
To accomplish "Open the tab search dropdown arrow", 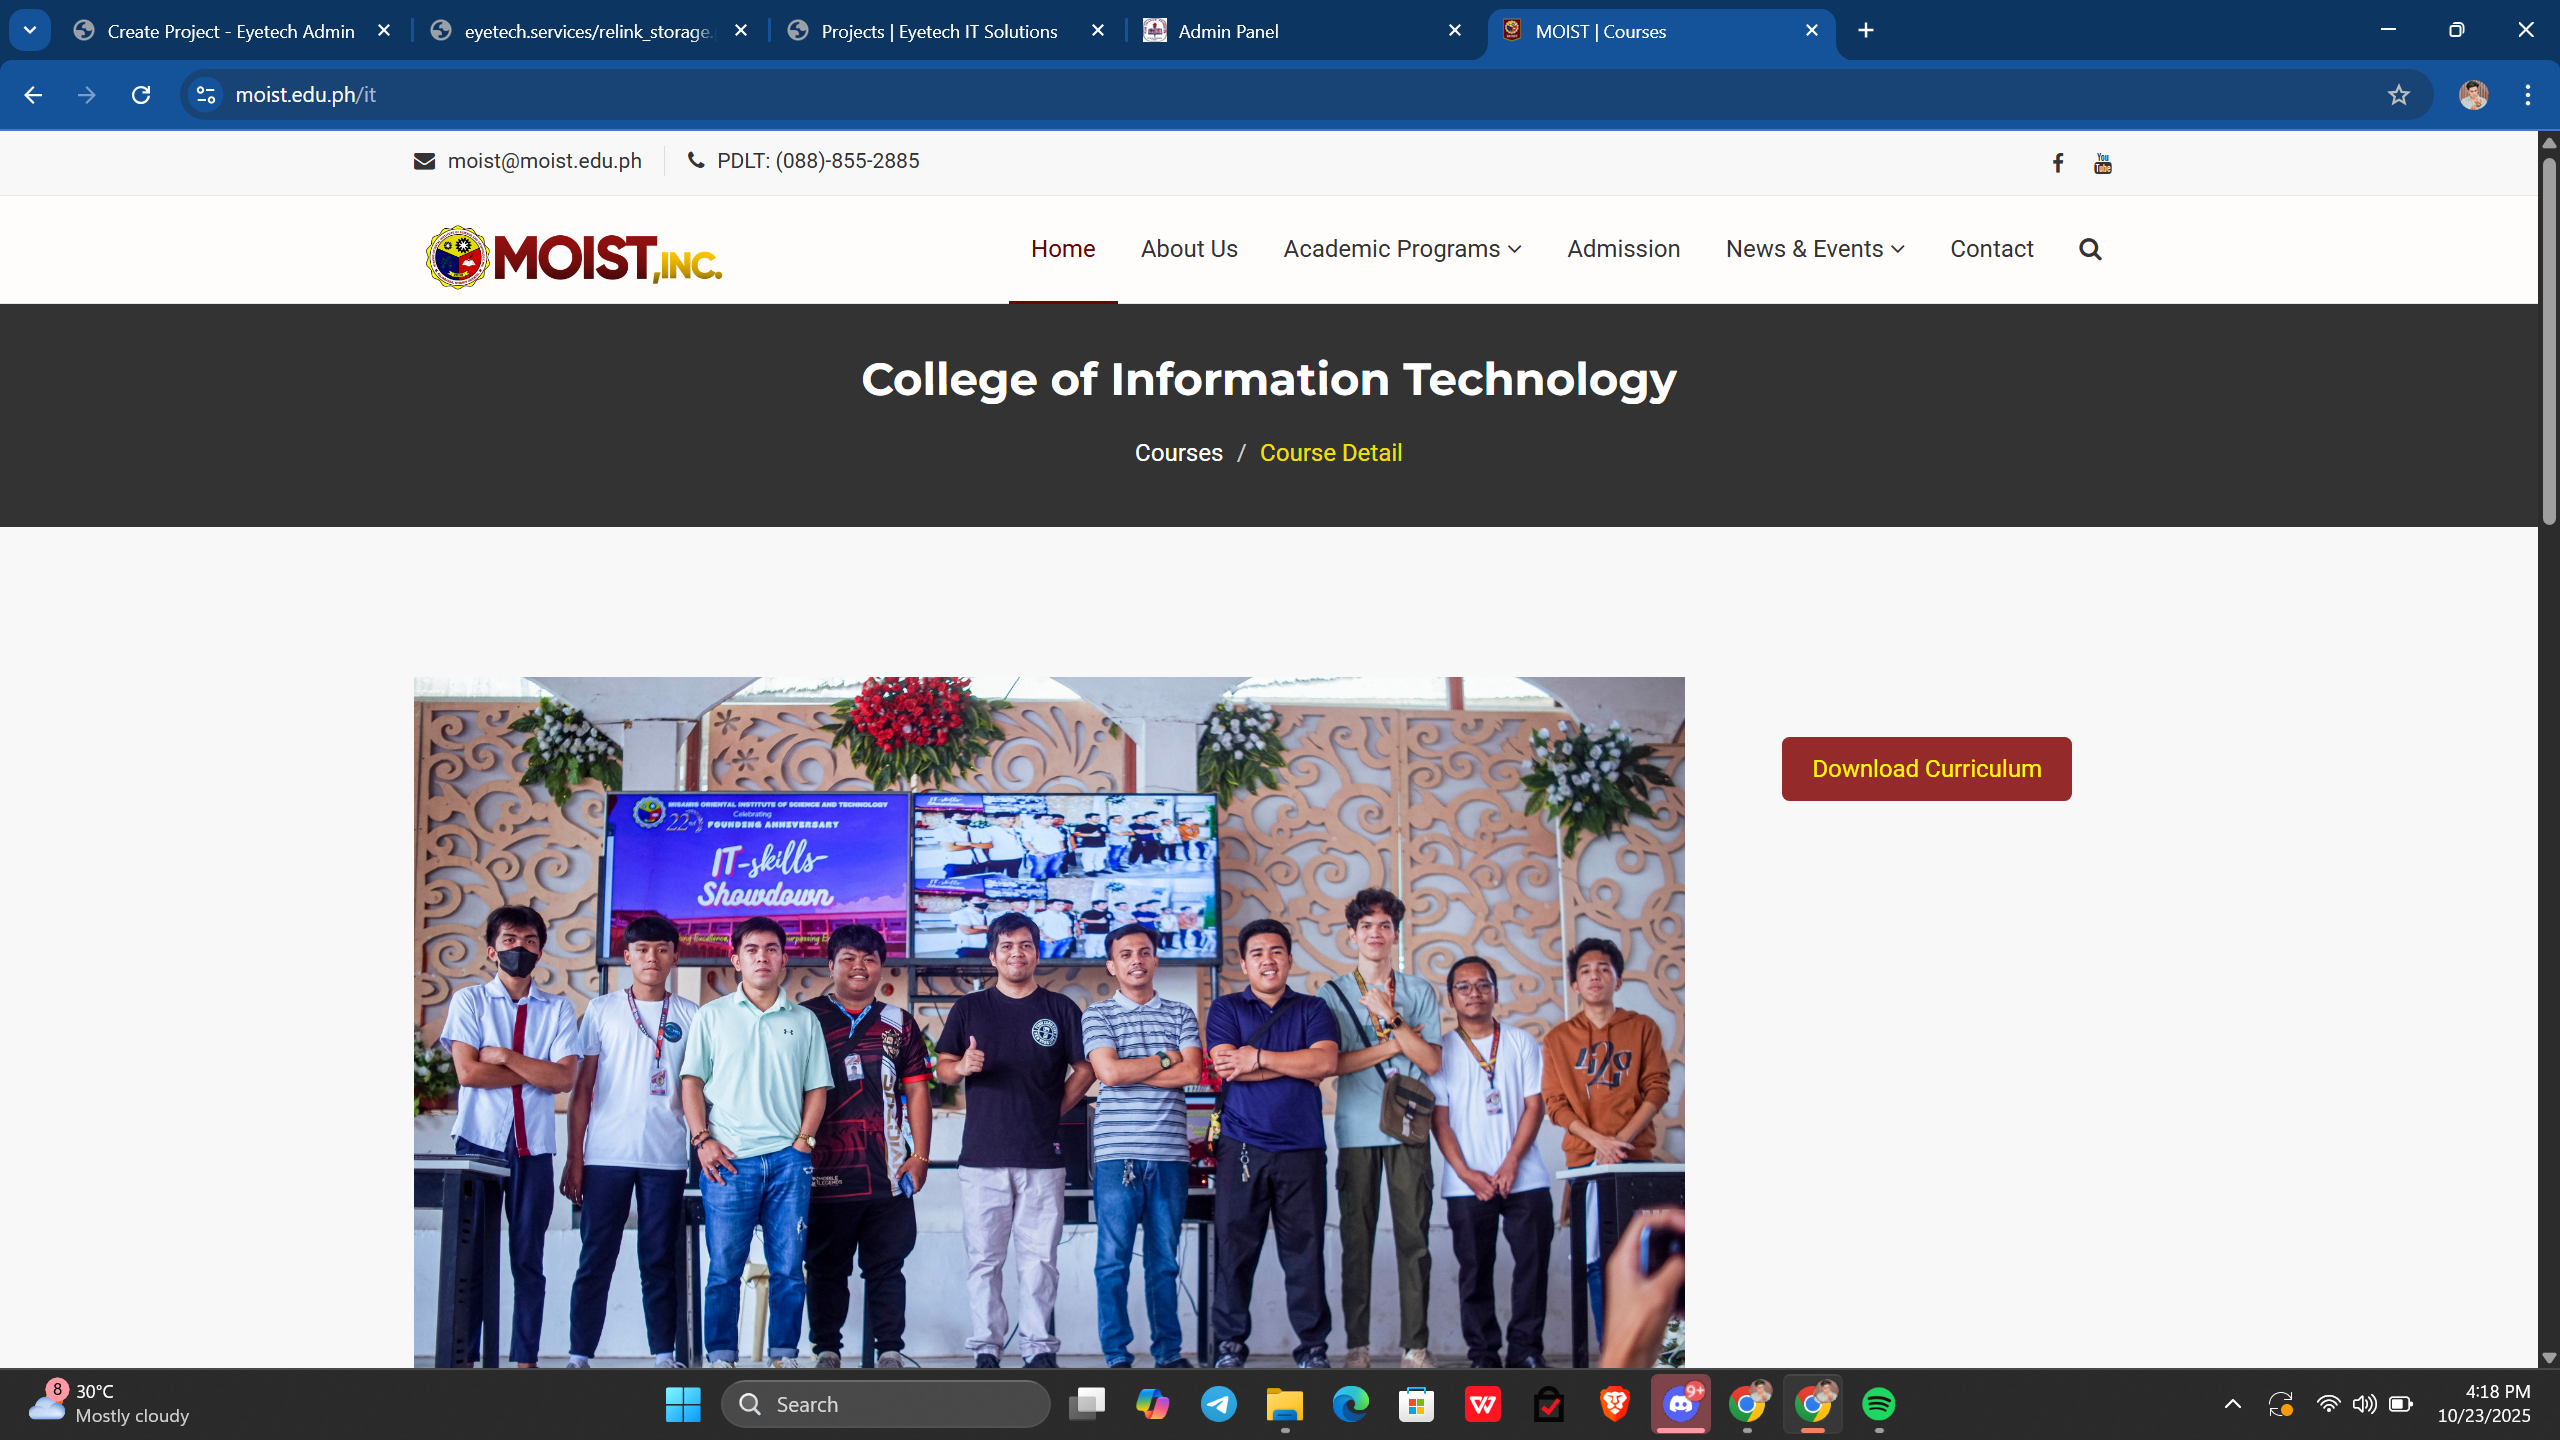I will coord(30,30).
